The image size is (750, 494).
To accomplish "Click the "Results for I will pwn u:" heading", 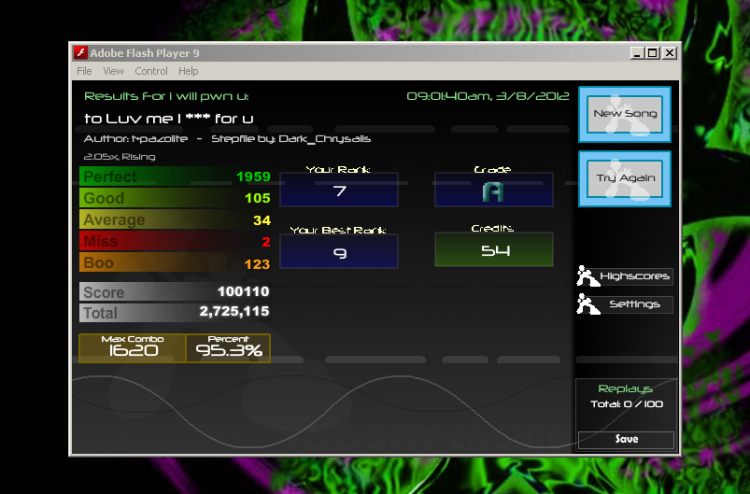I will [166, 96].
